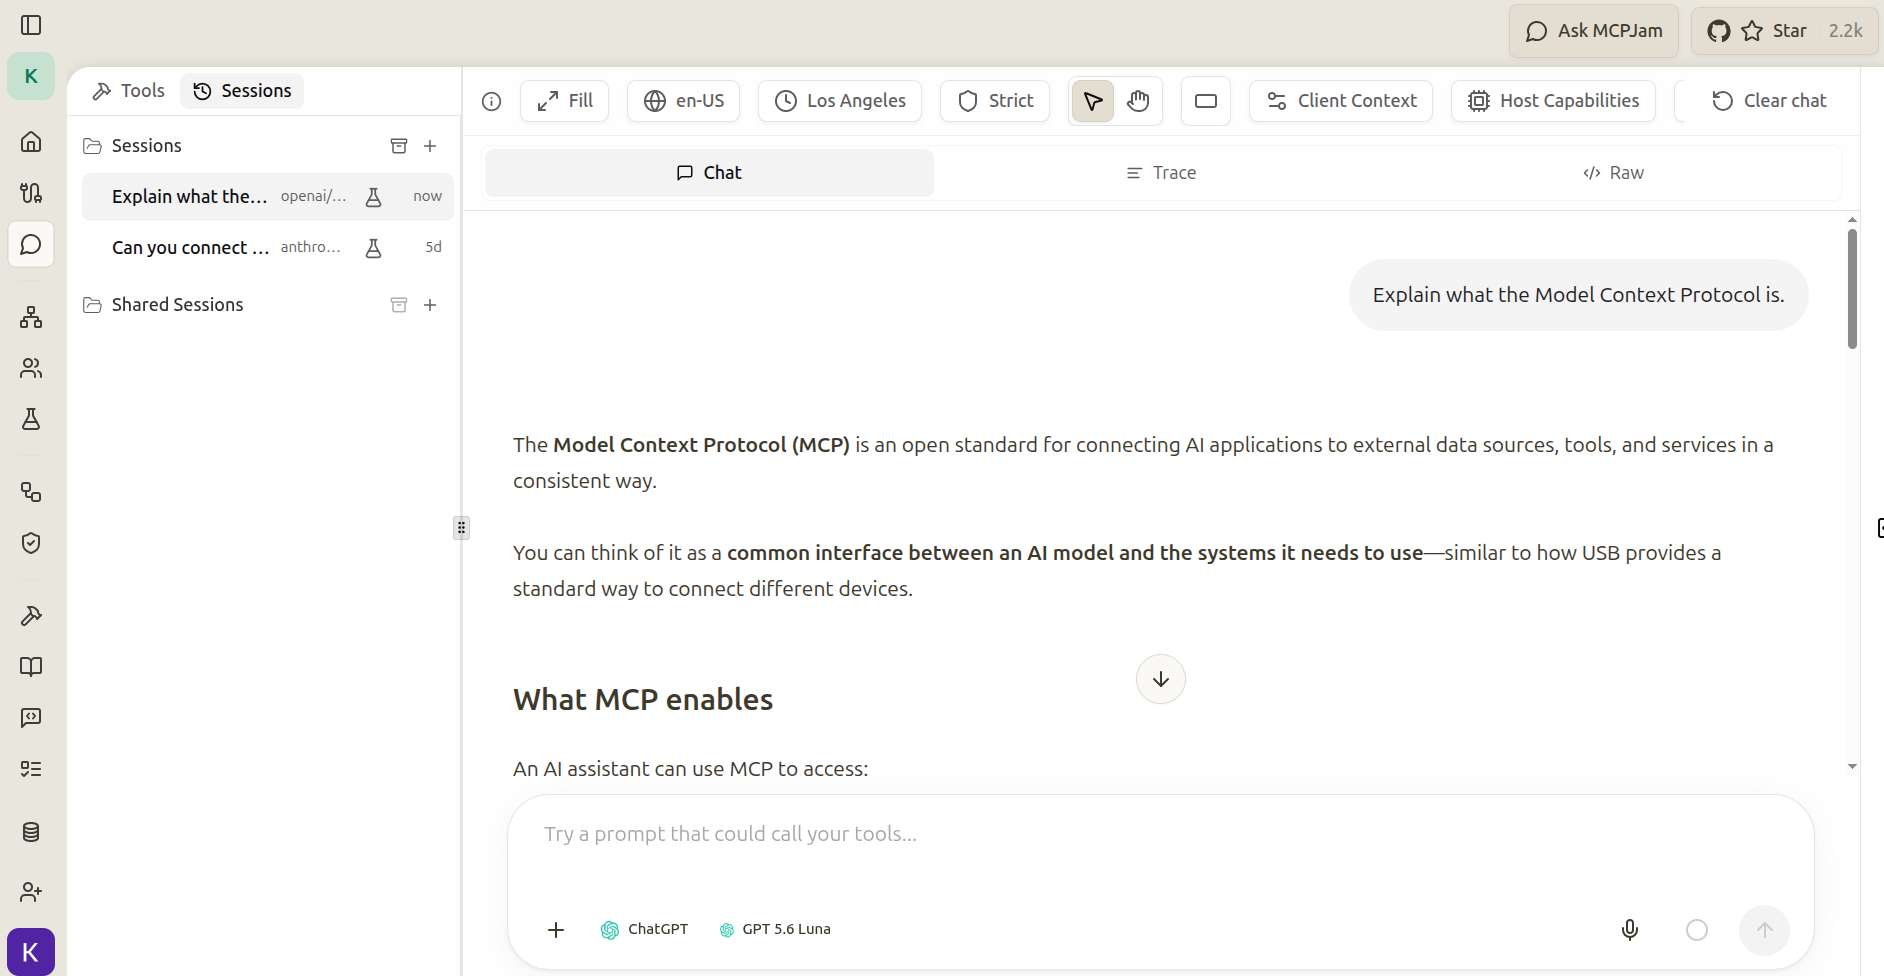Open the en-US locale dropdown

click(684, 101)
